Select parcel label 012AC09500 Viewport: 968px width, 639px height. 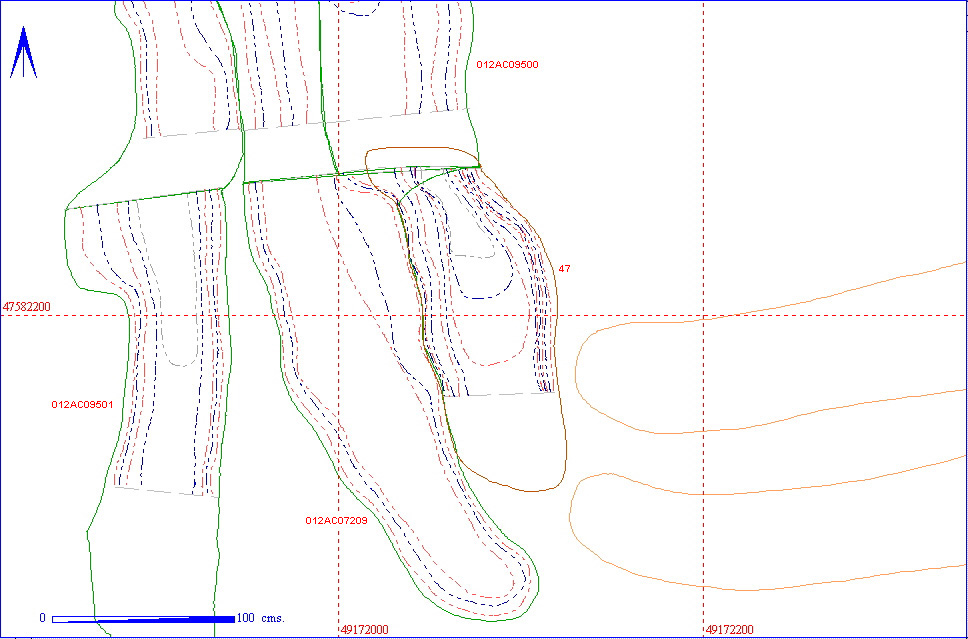pos(507,64)
